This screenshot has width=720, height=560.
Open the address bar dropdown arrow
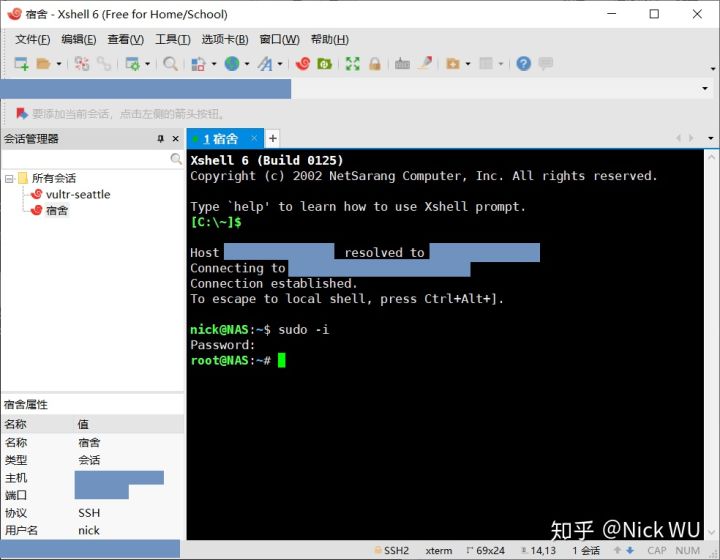[x=705, y=88]
